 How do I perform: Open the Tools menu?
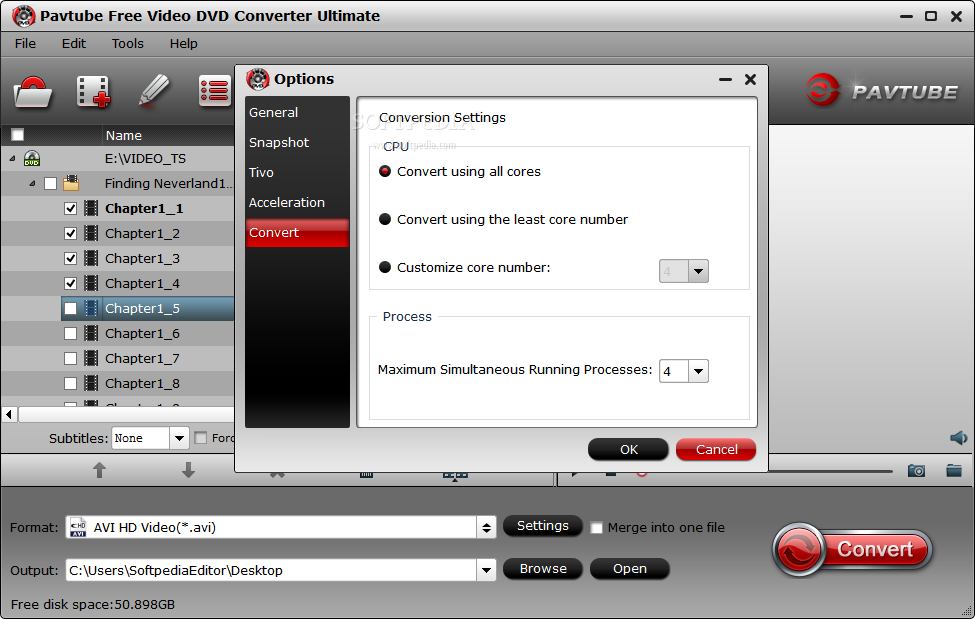[x=127, y=44]
